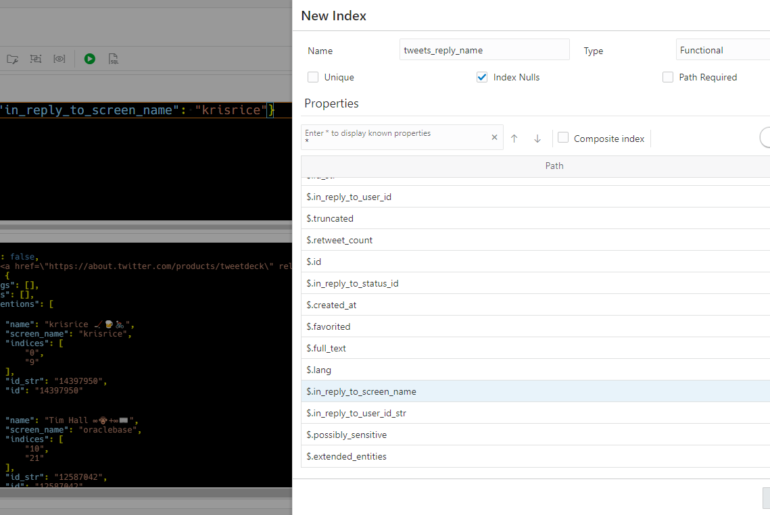Select the $.favorited path row
Image resolution: width=770 pixels, height=515 pixels.
pyautogui.click(x=535, y=326)
